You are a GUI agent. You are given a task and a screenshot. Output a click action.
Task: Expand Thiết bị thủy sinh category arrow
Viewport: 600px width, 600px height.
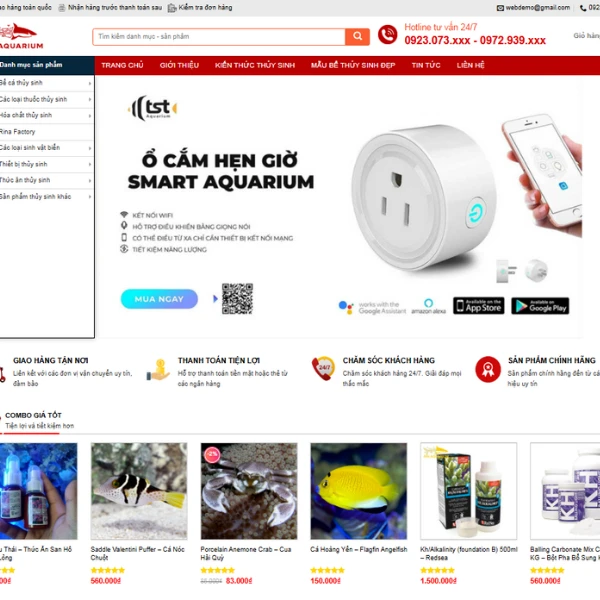coord(90,165)
